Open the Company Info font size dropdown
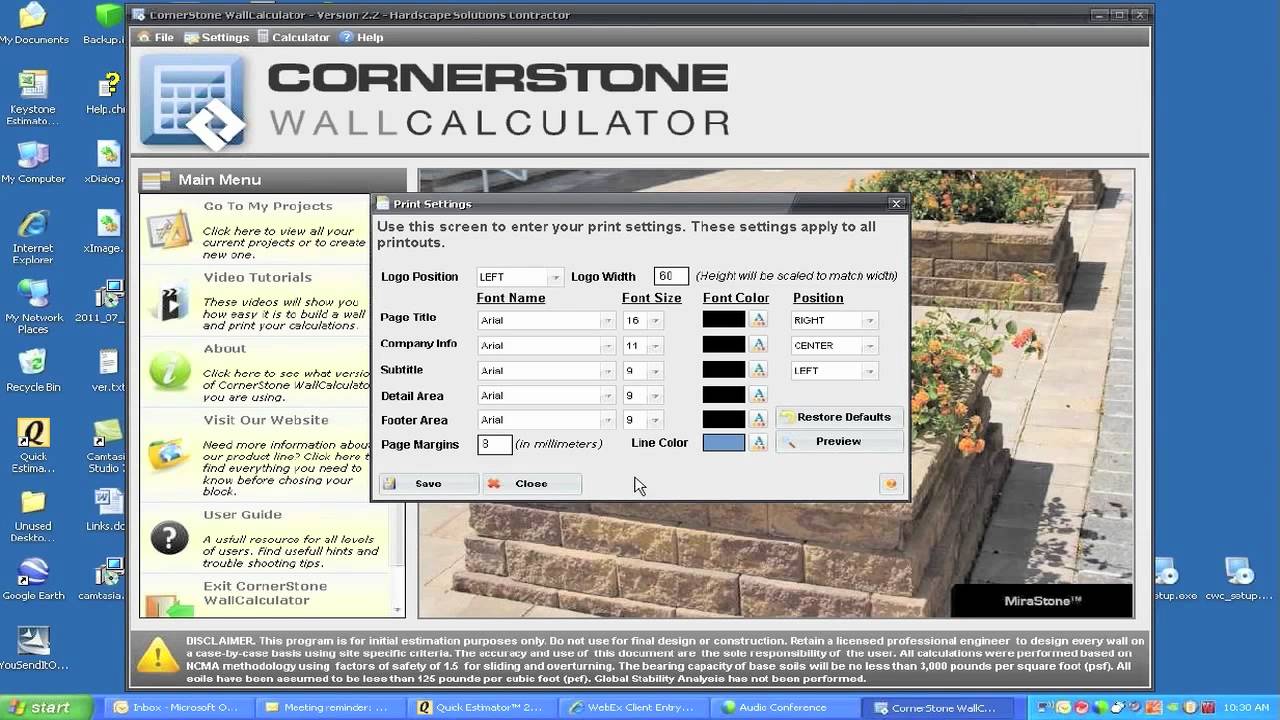 click(655, 345)
